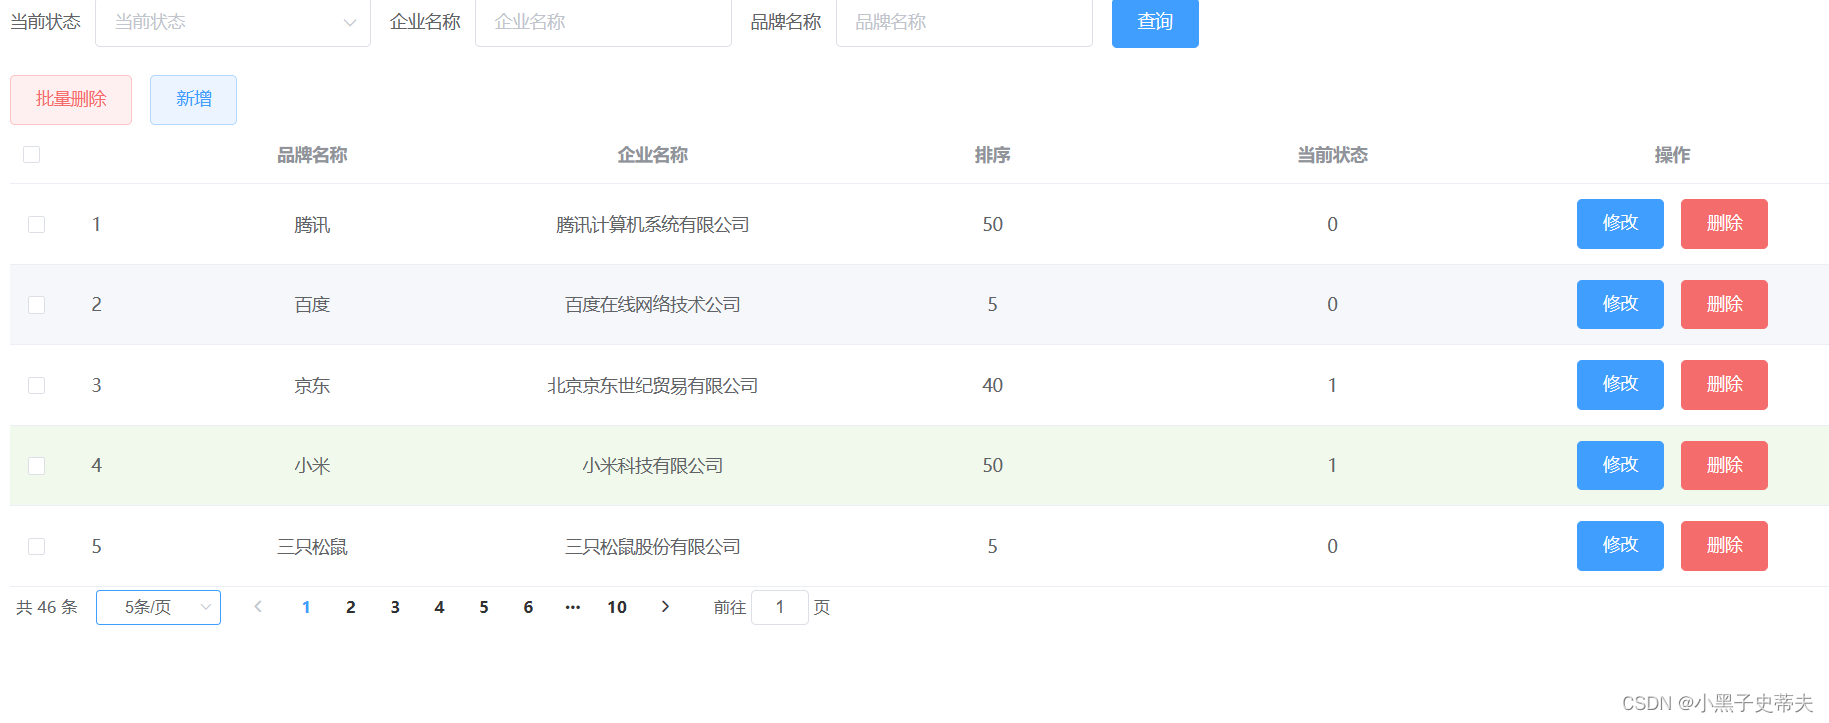Click the 小米 brand name cell
The height and width of the screenshot is (723, 1829).
pos(312,466)
